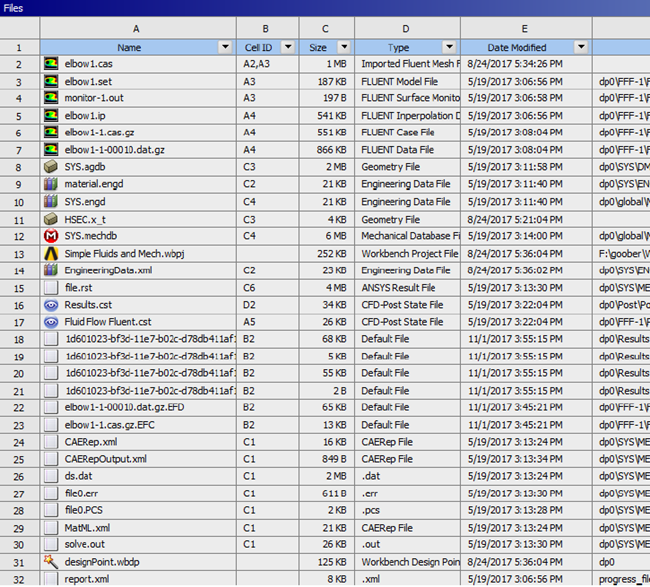Screen dimensions: 650x587
Task: Click date '8/24/2017 5:34:26 PM'
Action: click(x=515, y=64)
